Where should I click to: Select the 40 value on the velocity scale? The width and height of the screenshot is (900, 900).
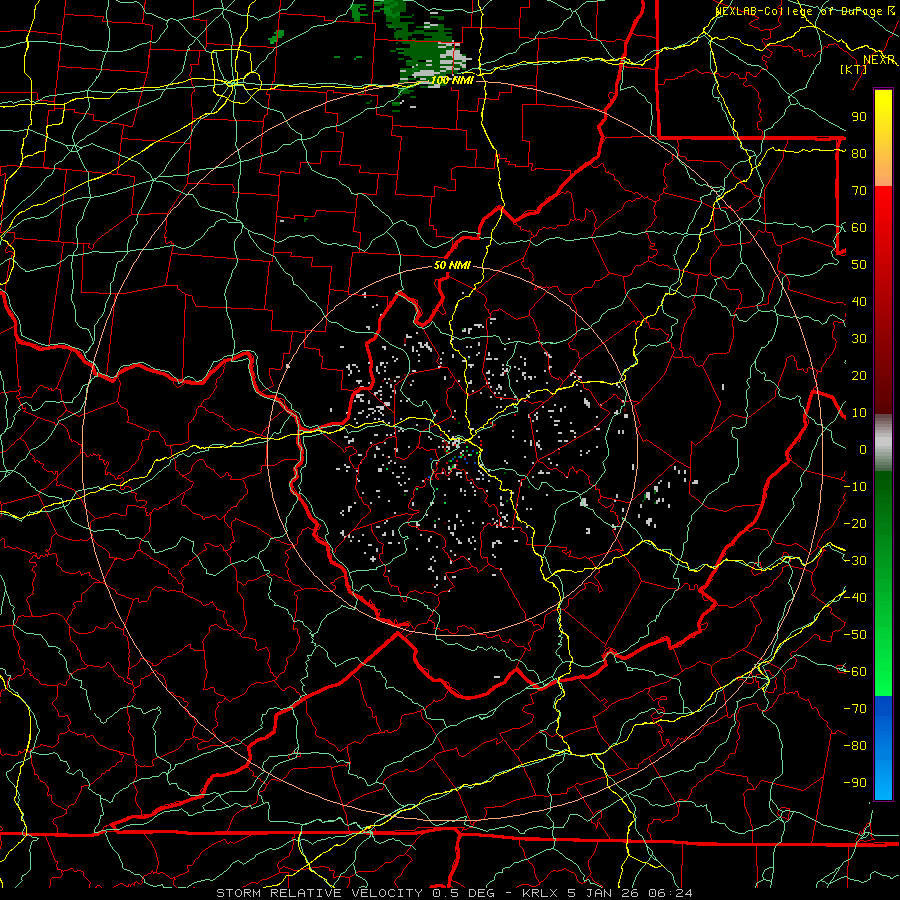859,301
